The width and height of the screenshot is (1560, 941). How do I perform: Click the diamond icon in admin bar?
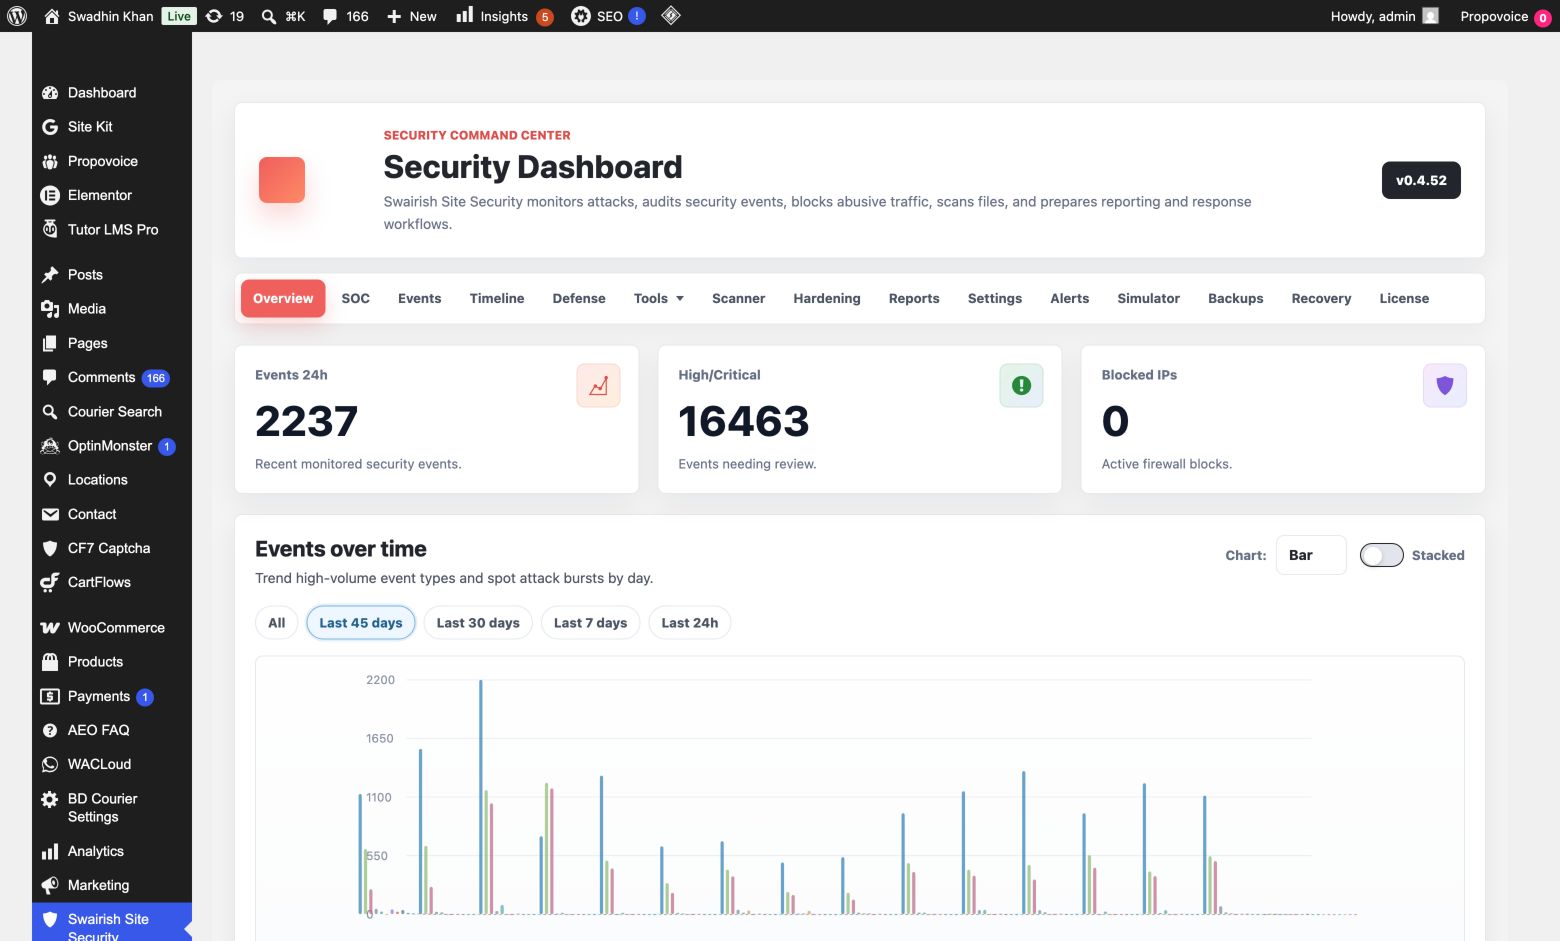tap(671, 15)
